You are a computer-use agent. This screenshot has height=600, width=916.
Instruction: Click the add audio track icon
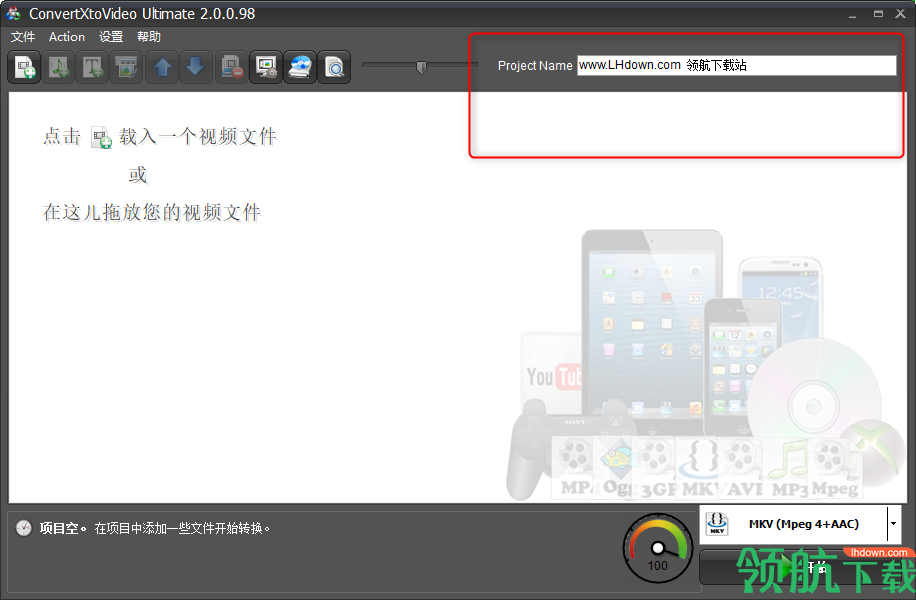(x=58, y=68)
